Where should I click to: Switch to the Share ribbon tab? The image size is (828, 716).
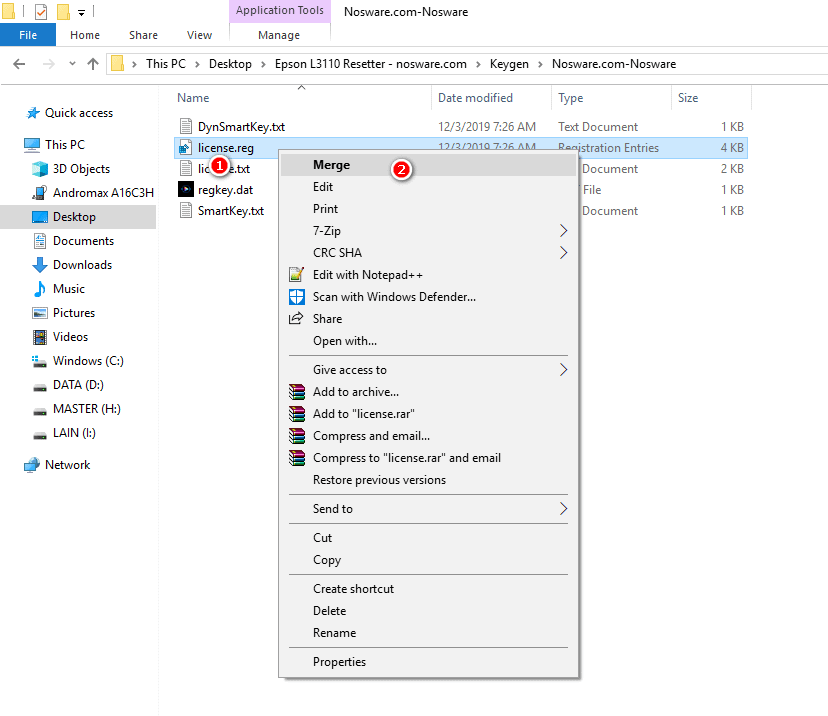click(x=143, y=35)
